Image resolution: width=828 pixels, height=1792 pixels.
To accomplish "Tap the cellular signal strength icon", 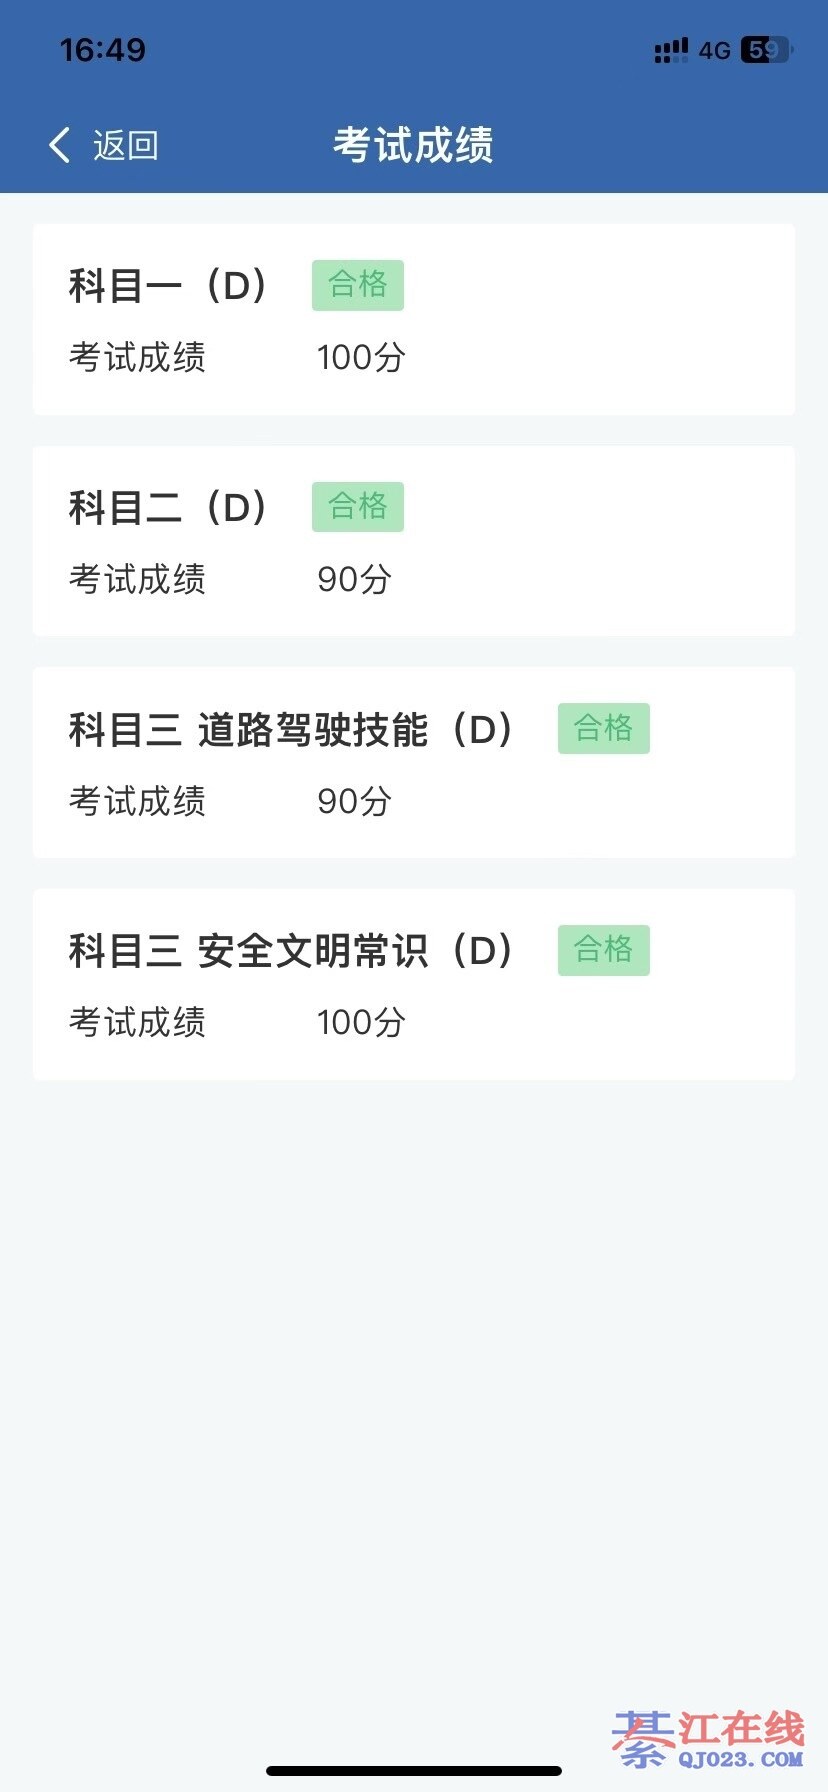I will (671, 50).
